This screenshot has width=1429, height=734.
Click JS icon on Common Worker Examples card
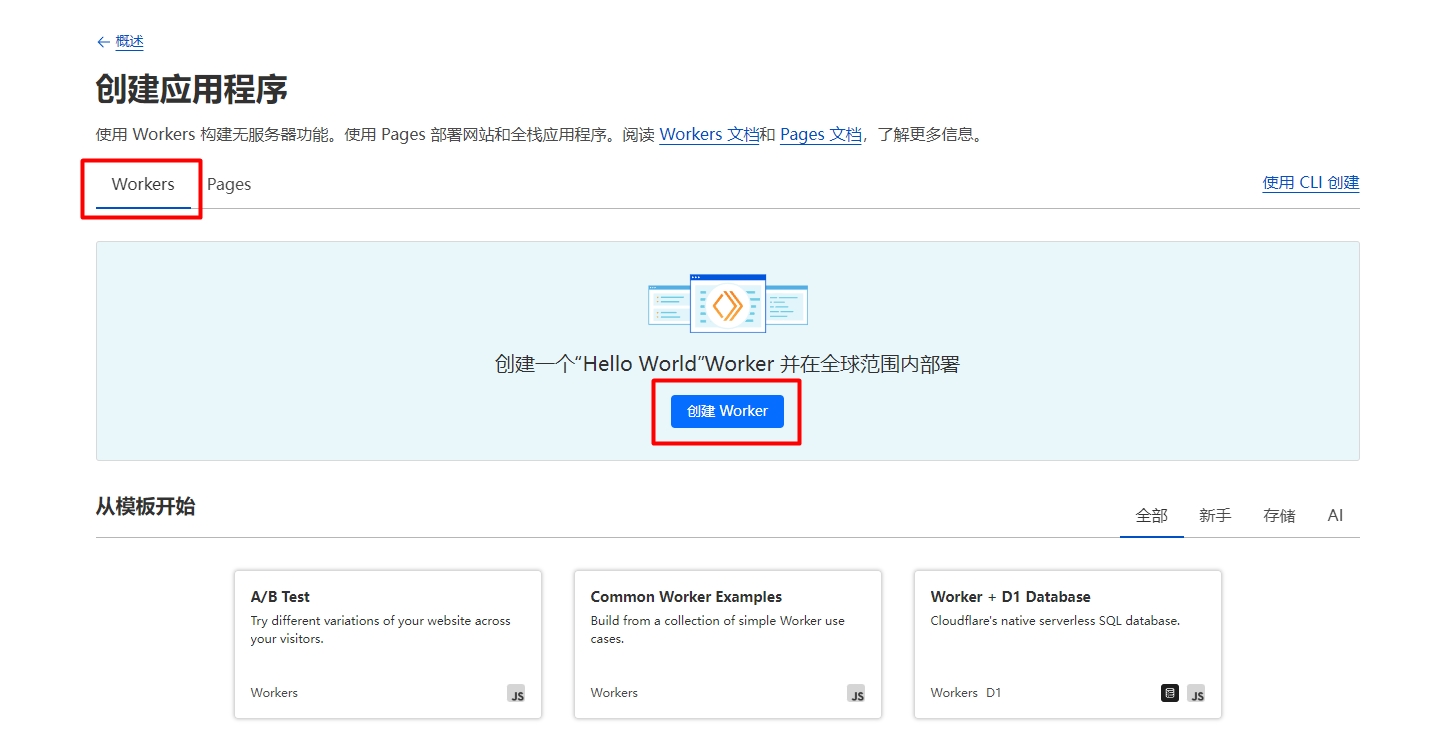856,694
